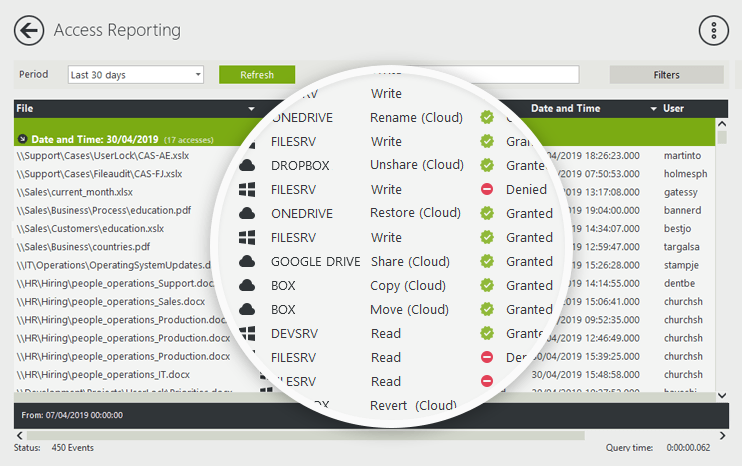Open the Period dropdown showing Last 30 days
The height and width of the screenshot is (466, 742).
coord(135,75)
